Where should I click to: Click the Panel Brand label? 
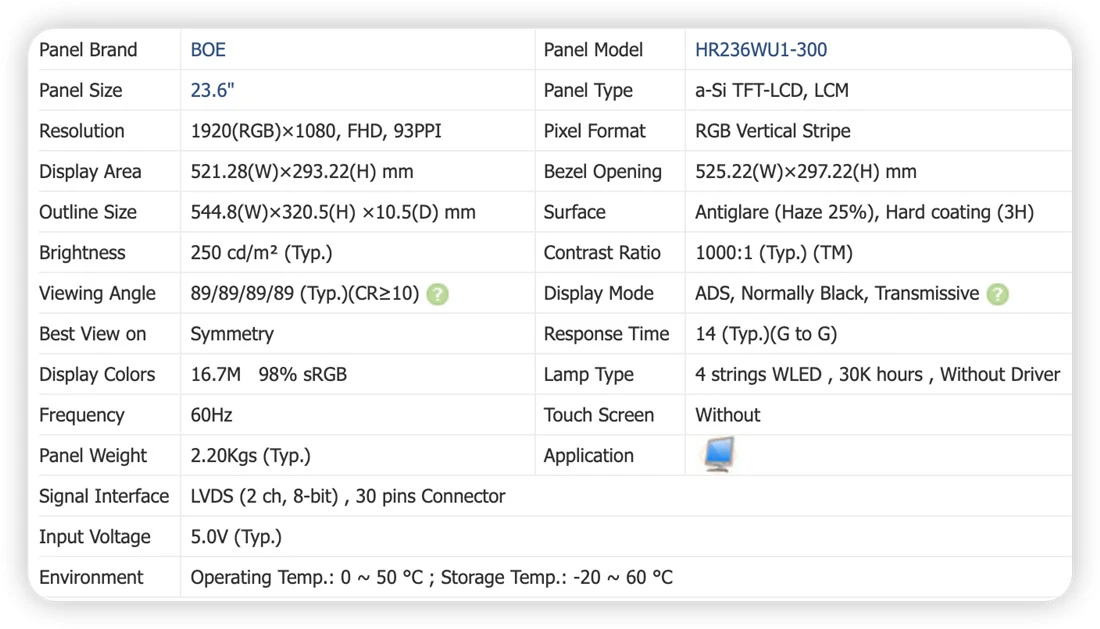pos(88,50)
